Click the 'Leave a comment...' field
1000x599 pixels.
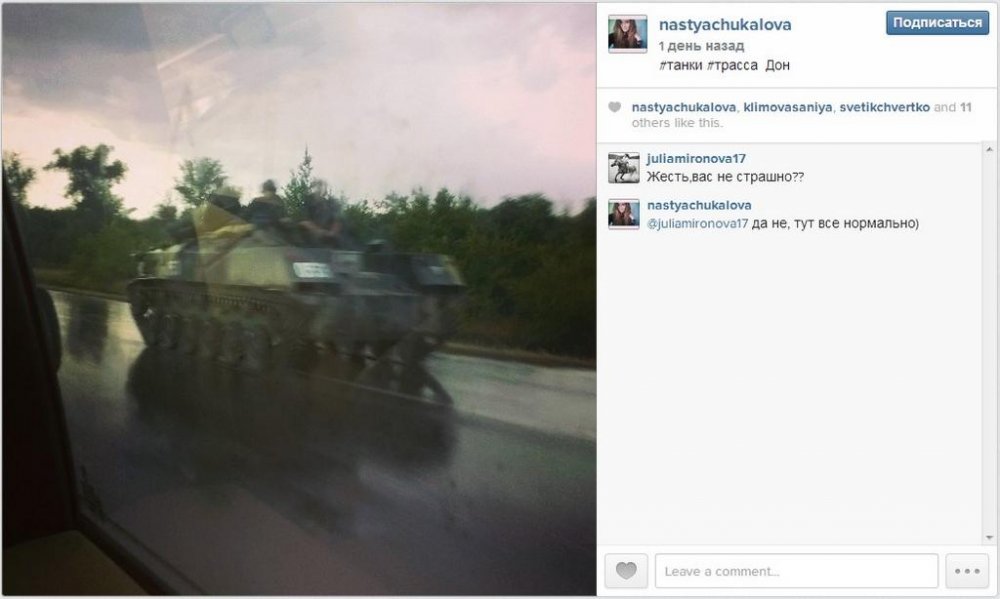(x=797, y=570)
